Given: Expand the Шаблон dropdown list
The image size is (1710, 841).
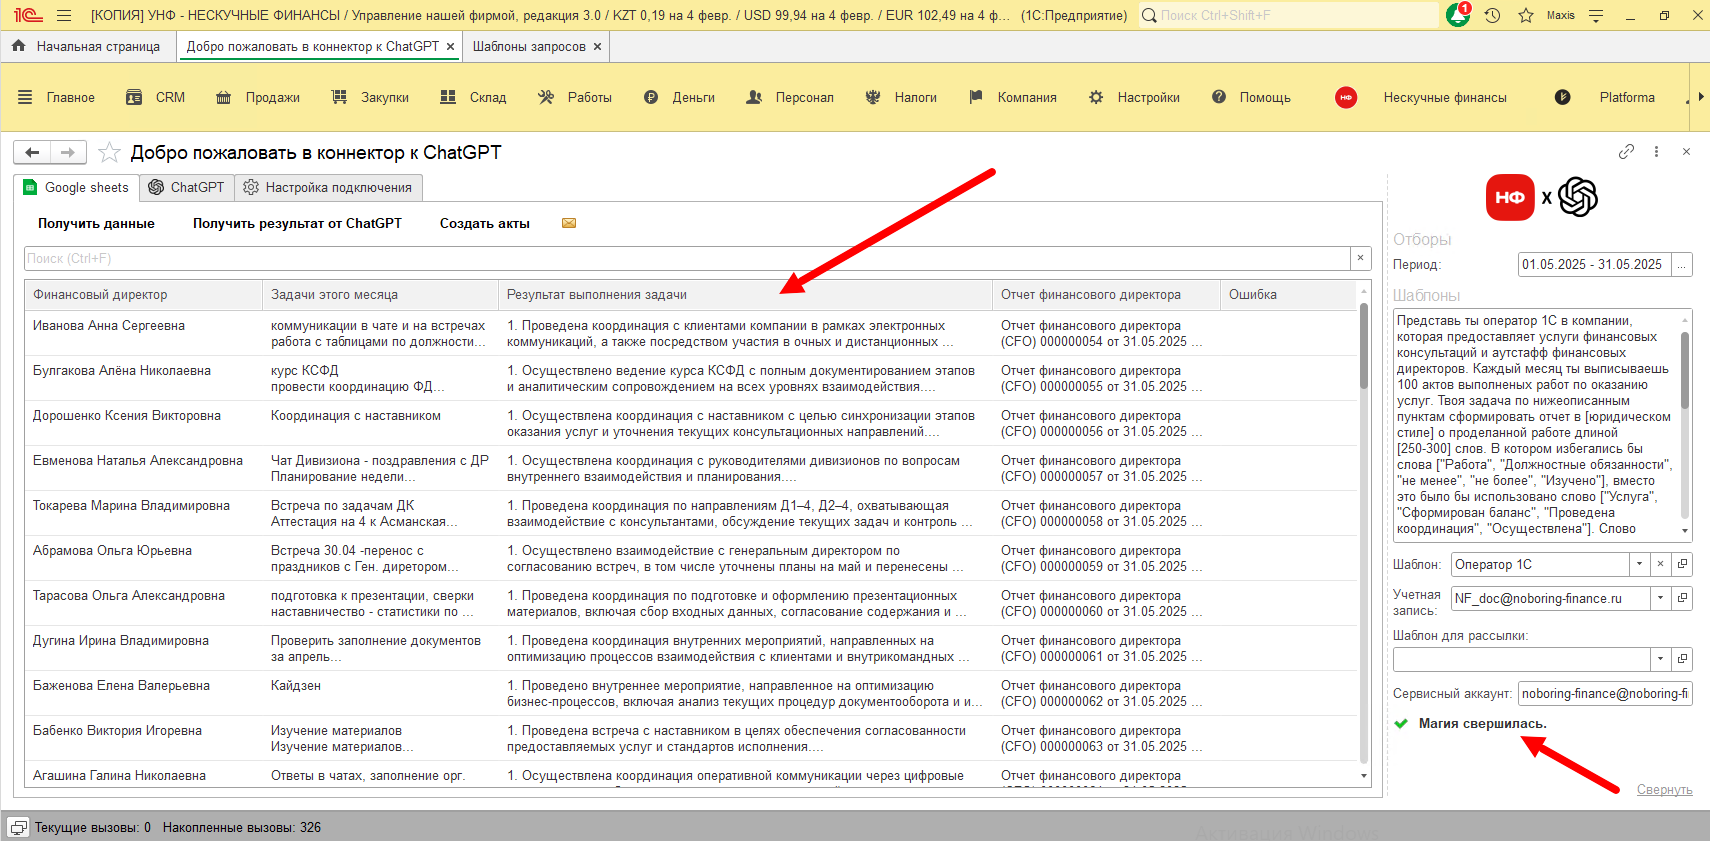Looking at the screenshot, I should coord(1639,564).
